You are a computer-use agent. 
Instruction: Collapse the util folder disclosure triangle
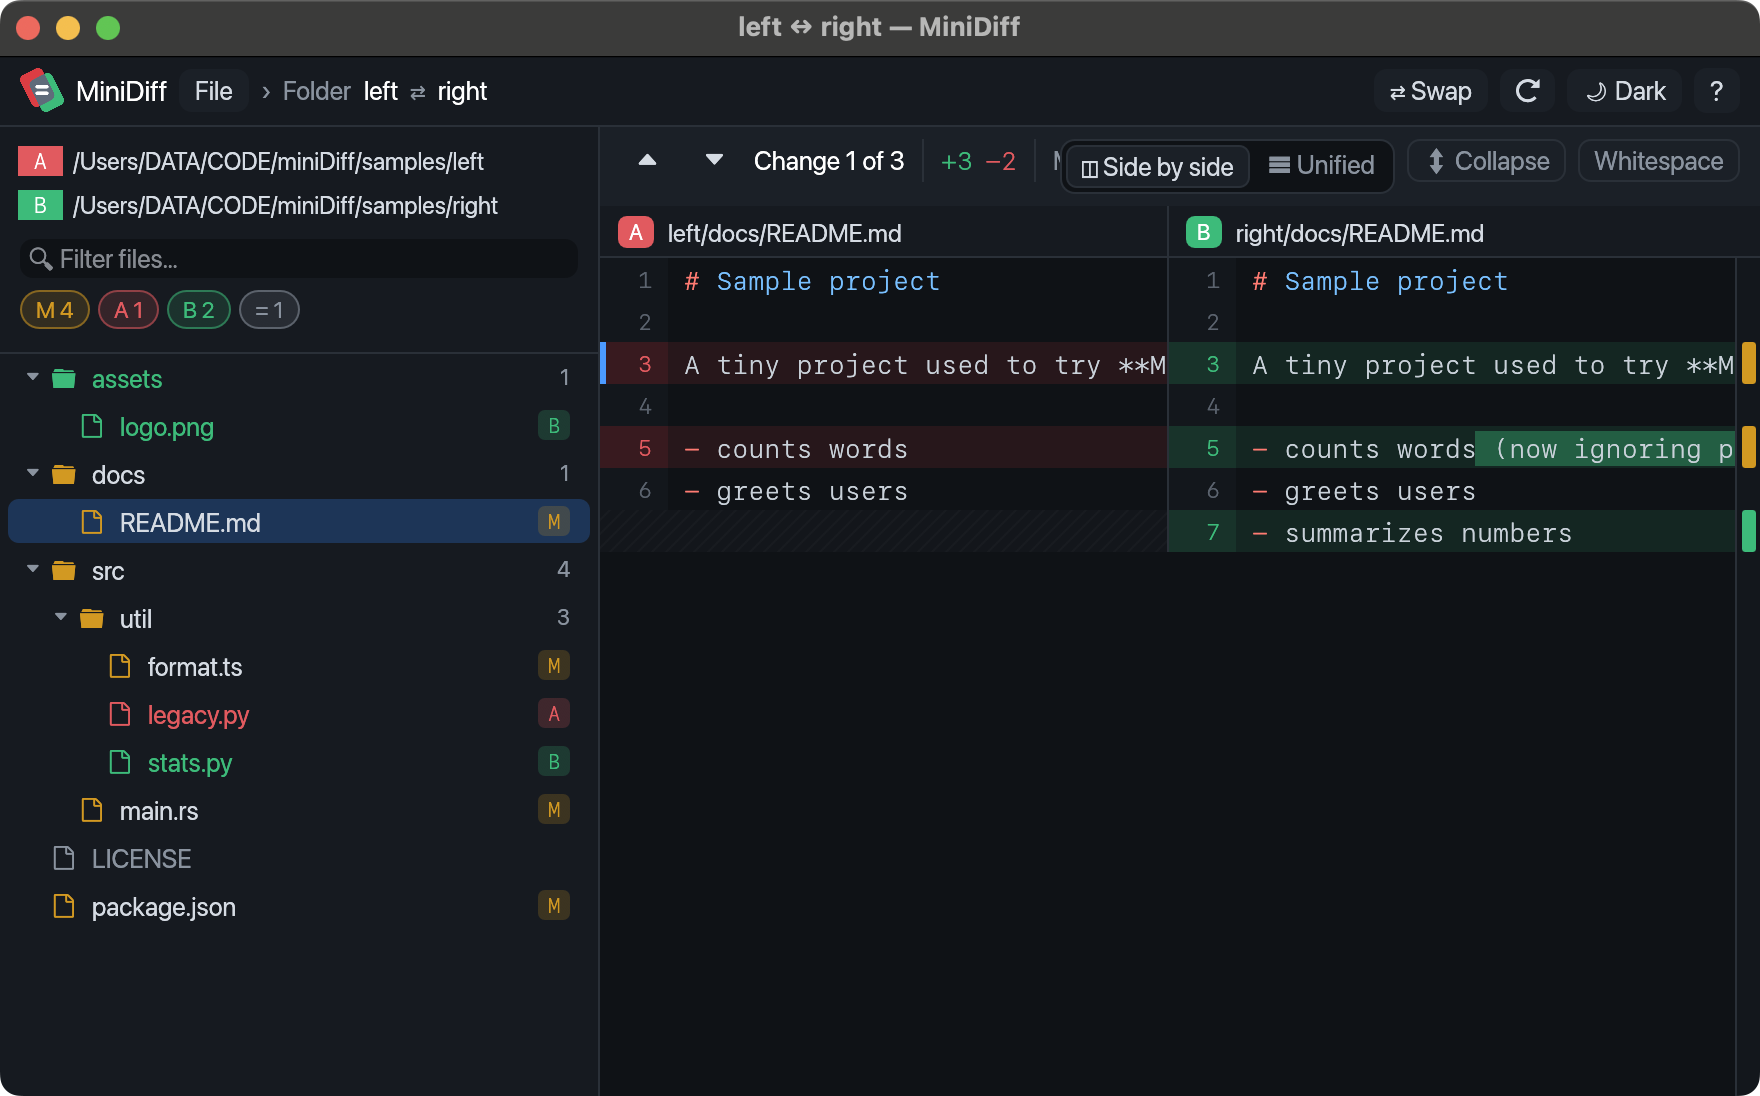[x=61, y=617]
